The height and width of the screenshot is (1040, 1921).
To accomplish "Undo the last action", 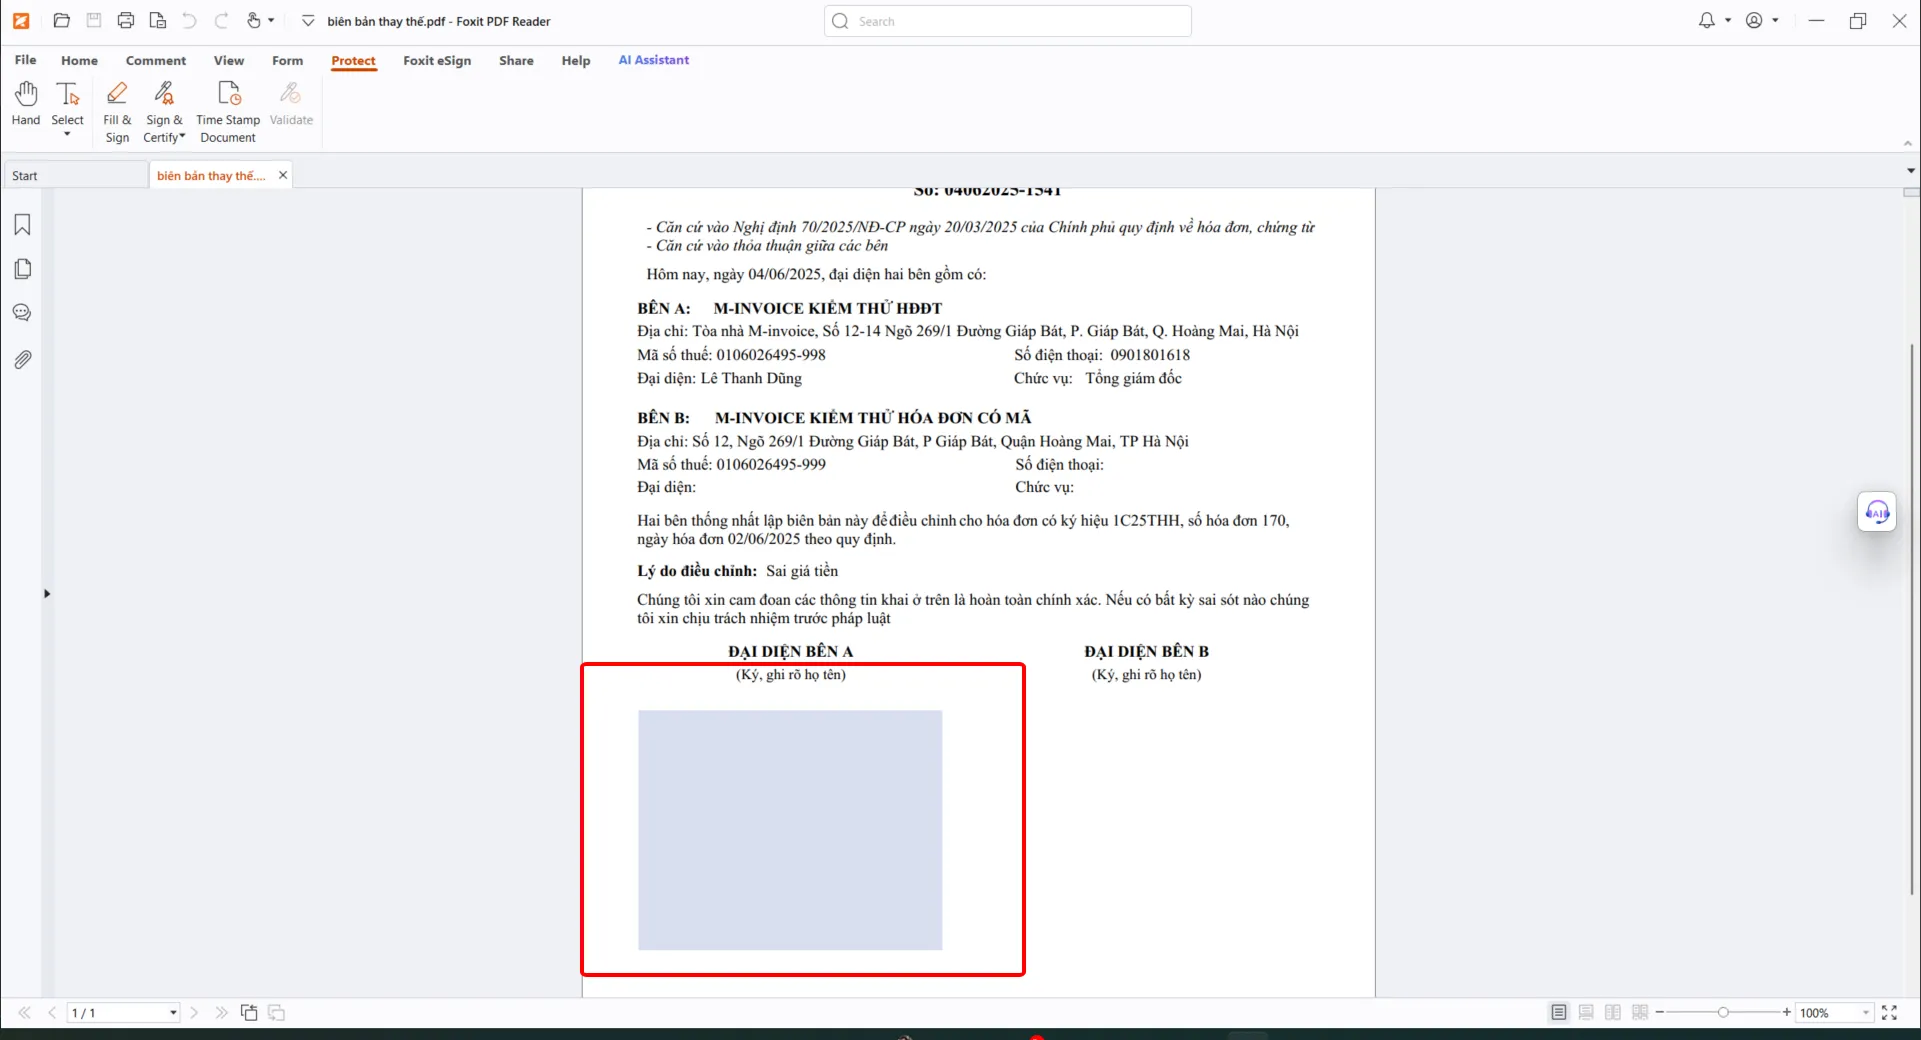I will 190,21.
